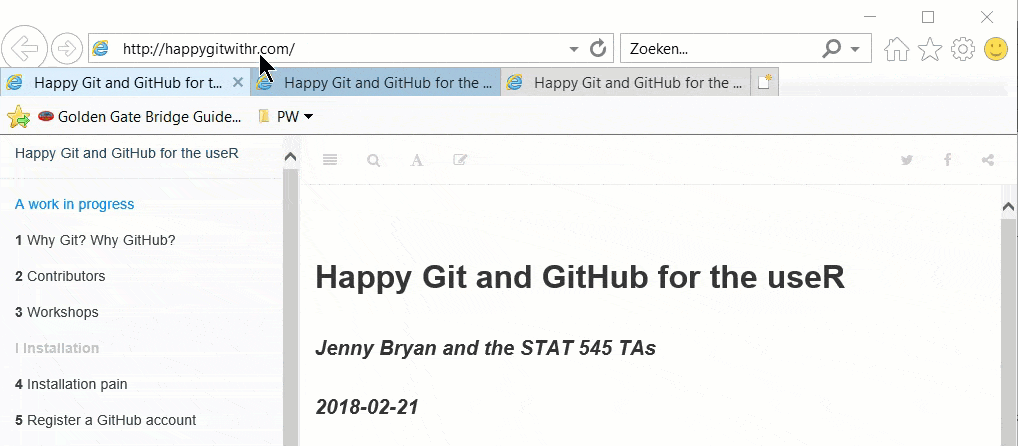This screenshot has width=1018, height=446.
Task: Open chapter 5 Register a GitHub account
Action: coord(106,420)
